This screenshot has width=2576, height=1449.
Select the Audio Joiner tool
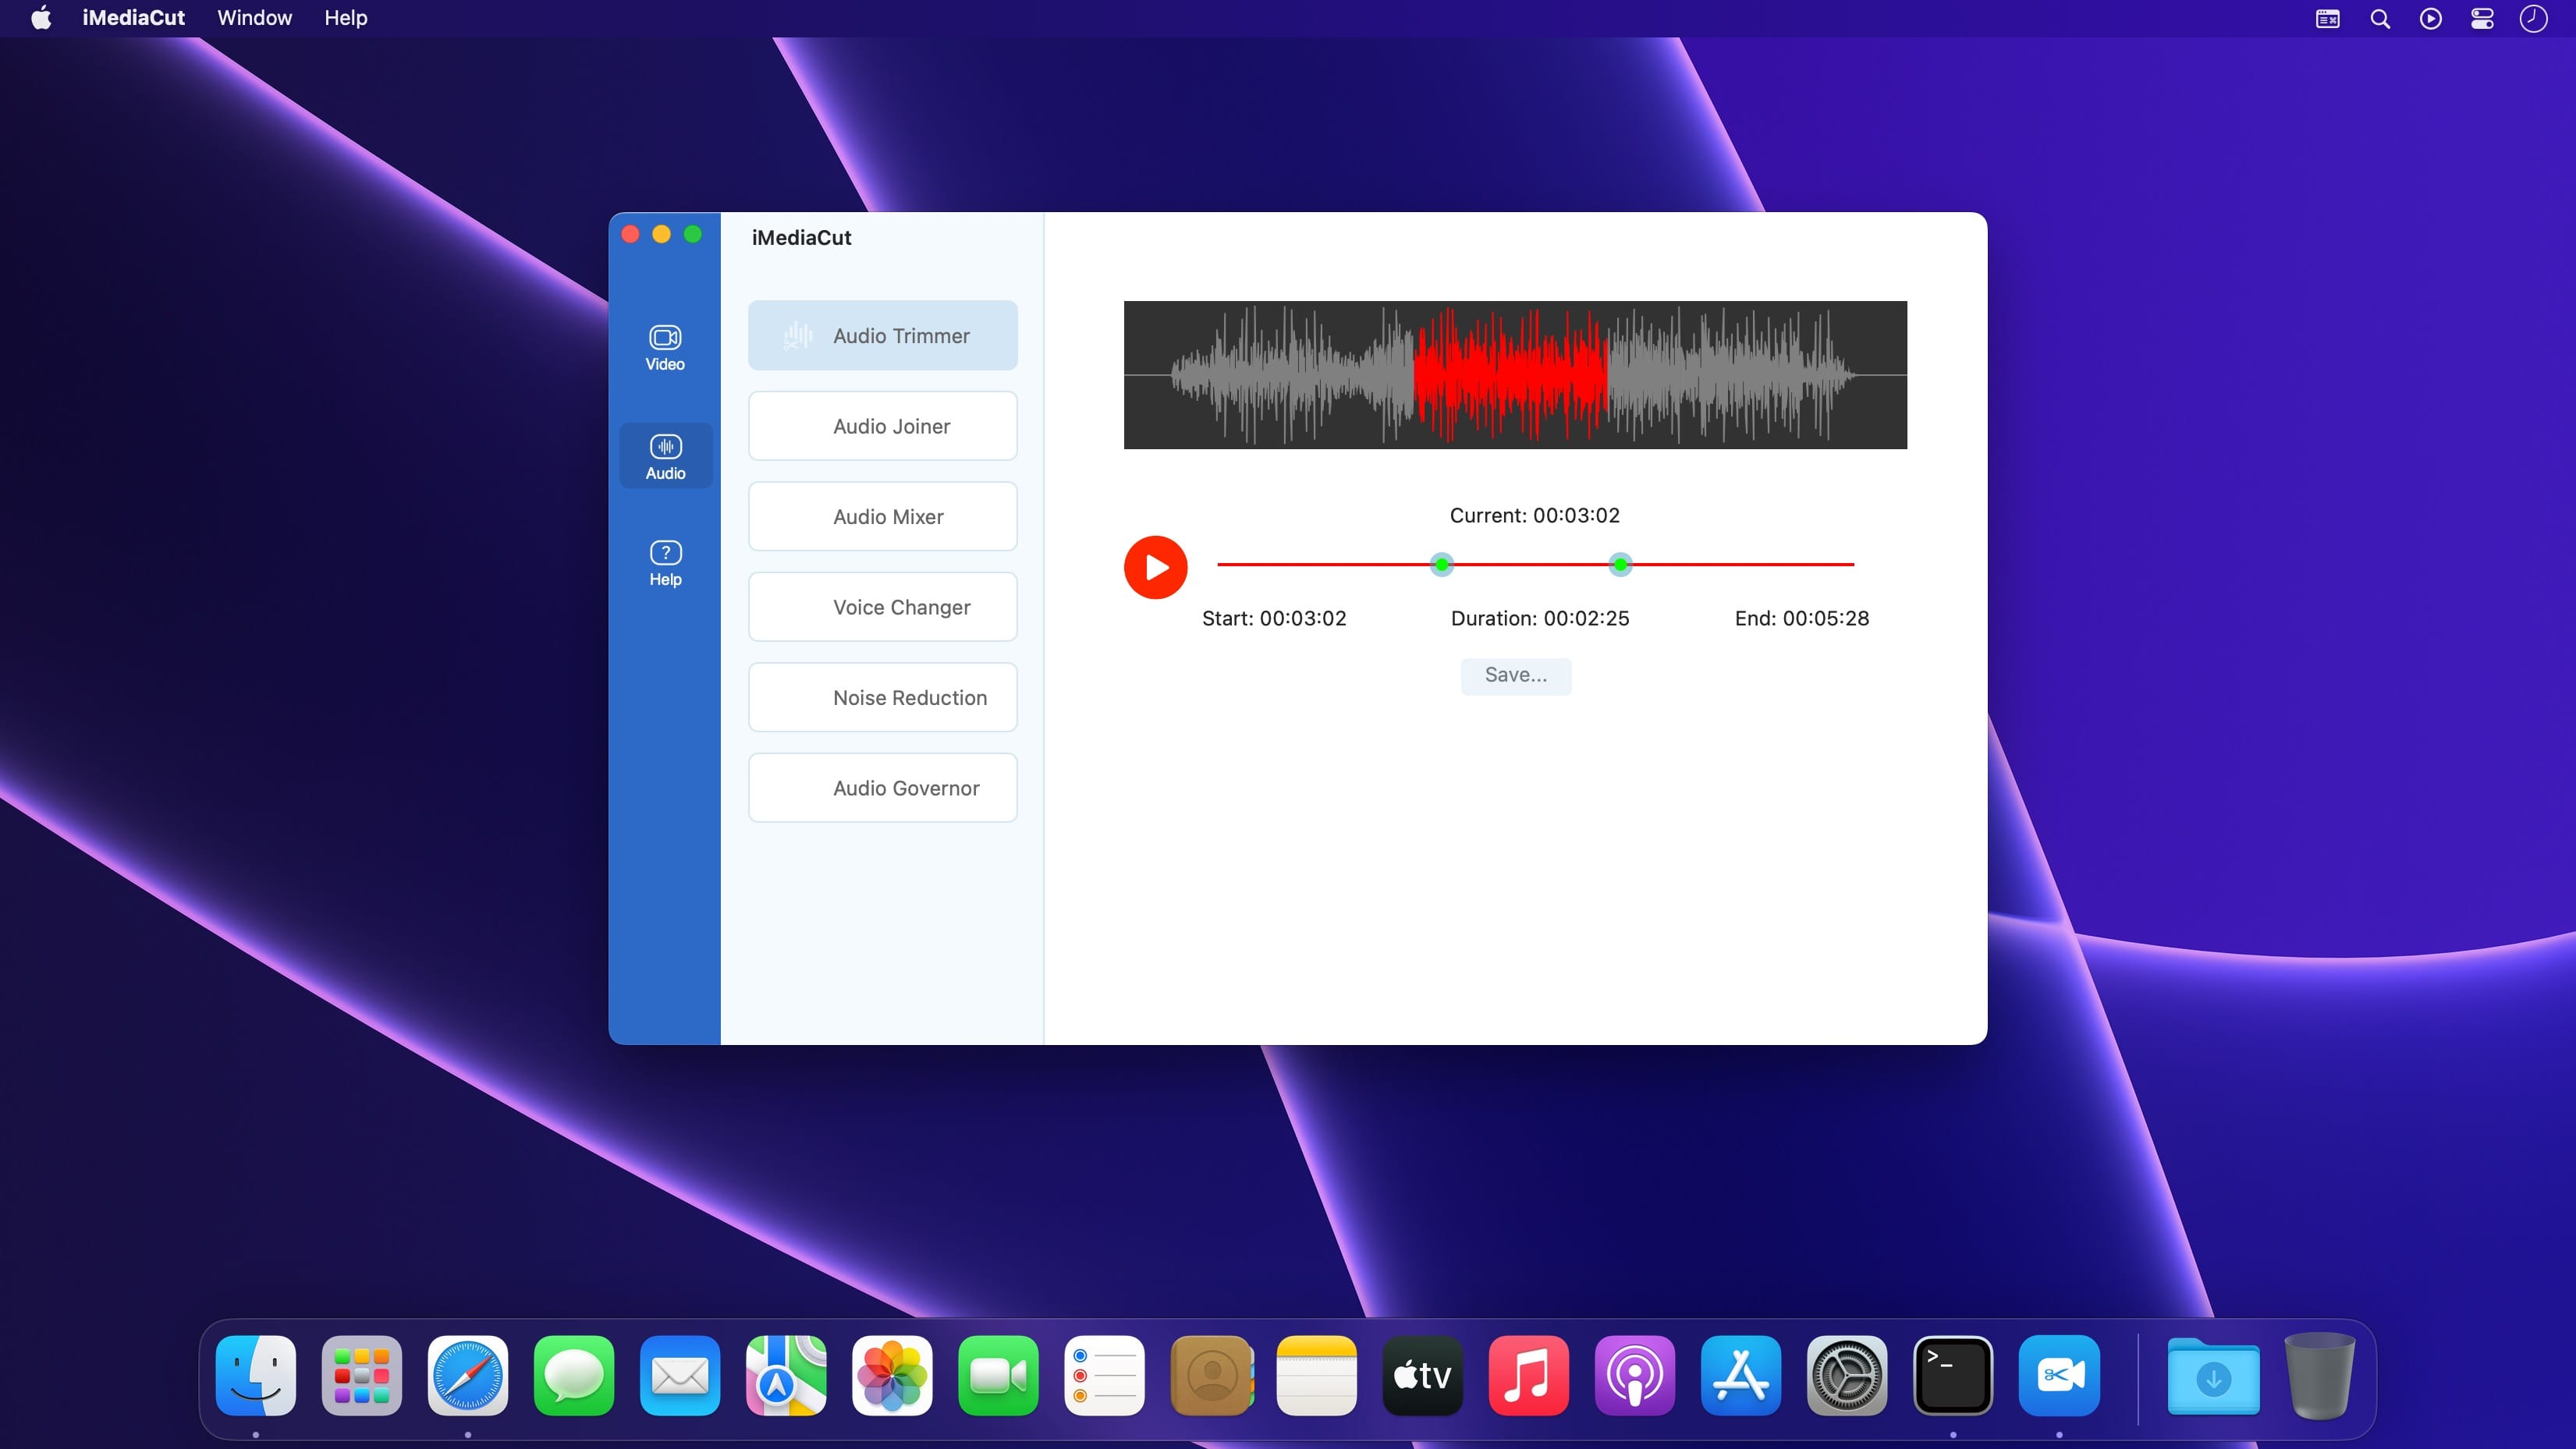tap(882, 426)
